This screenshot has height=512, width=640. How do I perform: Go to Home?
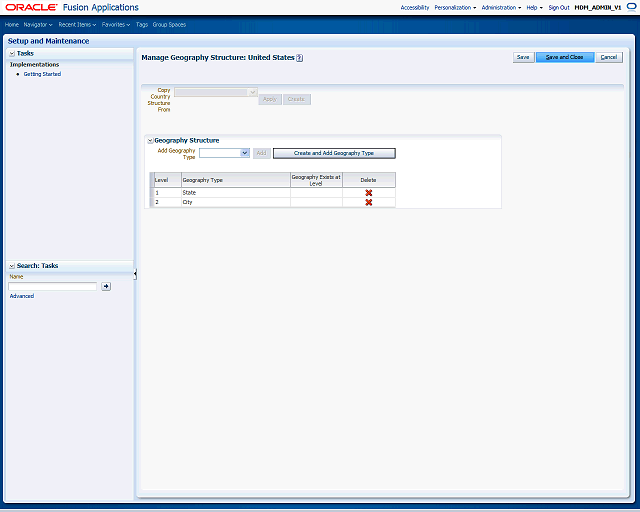pos(12,24)
